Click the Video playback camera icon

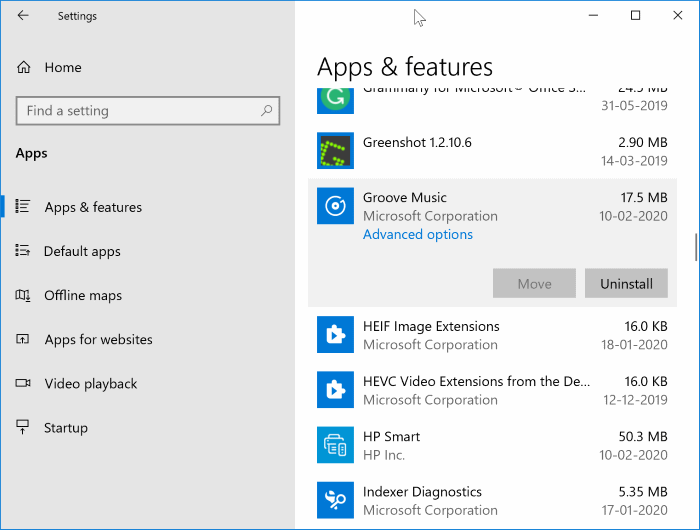point(23,383)
